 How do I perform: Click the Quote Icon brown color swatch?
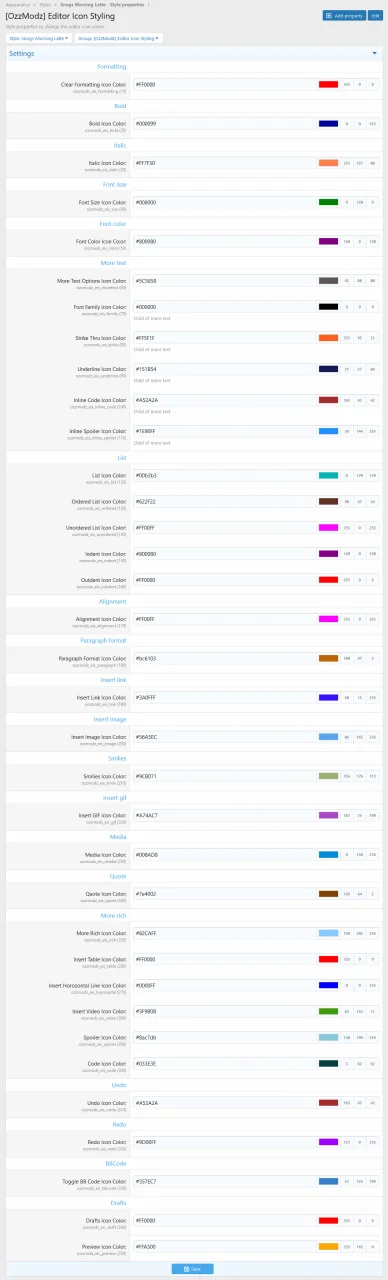coord(328,893)
